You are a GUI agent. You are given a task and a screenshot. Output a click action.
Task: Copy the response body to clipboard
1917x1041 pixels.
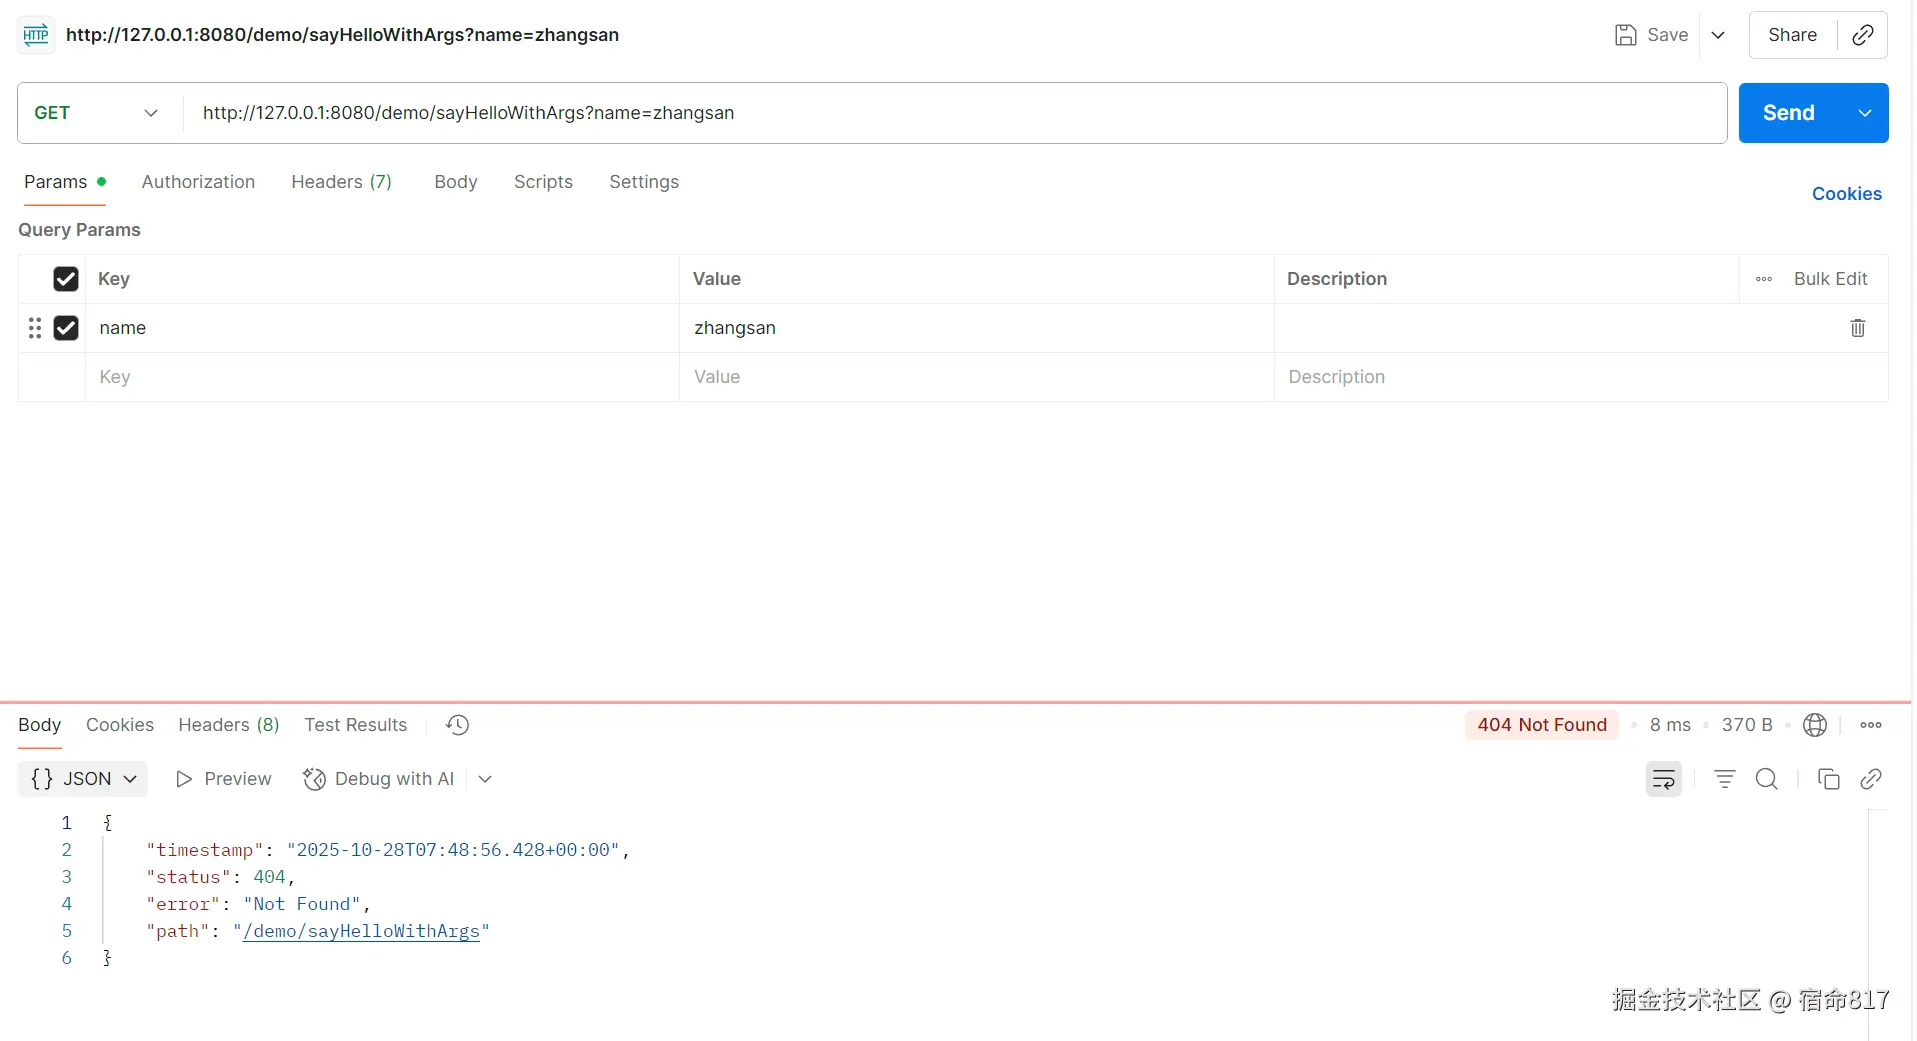pos(1828,779)
